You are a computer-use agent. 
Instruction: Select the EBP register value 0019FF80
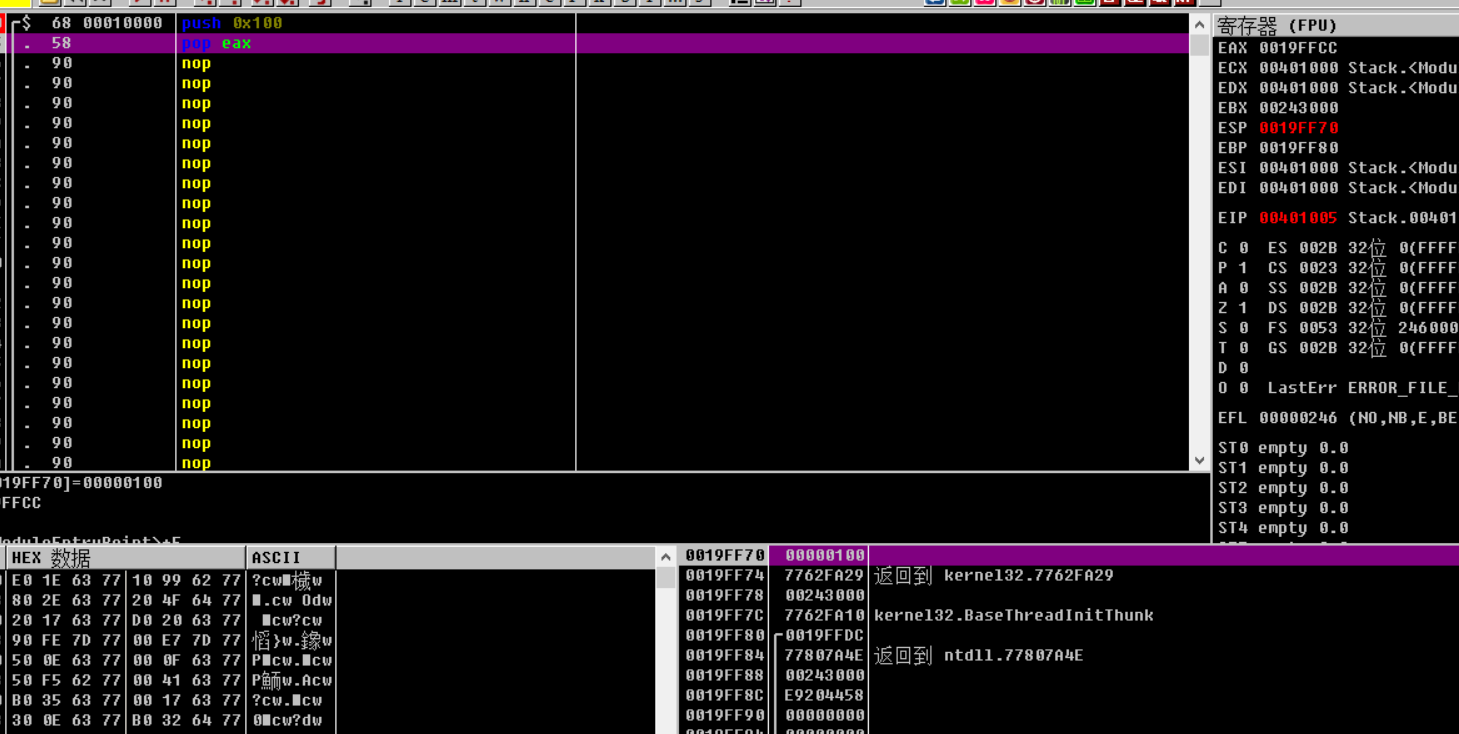(x=1298, y=148)
